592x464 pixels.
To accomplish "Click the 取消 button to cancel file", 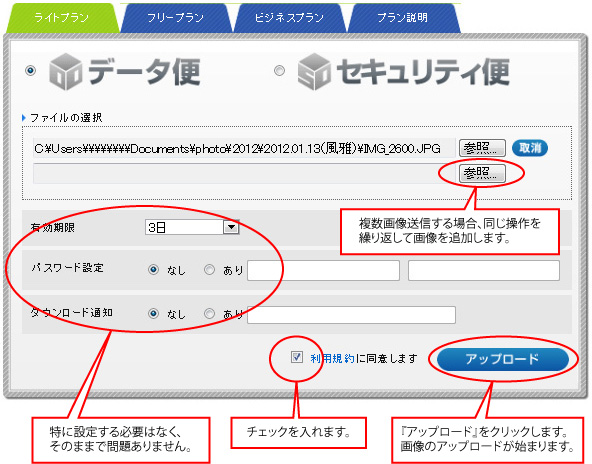I will 529,148.
